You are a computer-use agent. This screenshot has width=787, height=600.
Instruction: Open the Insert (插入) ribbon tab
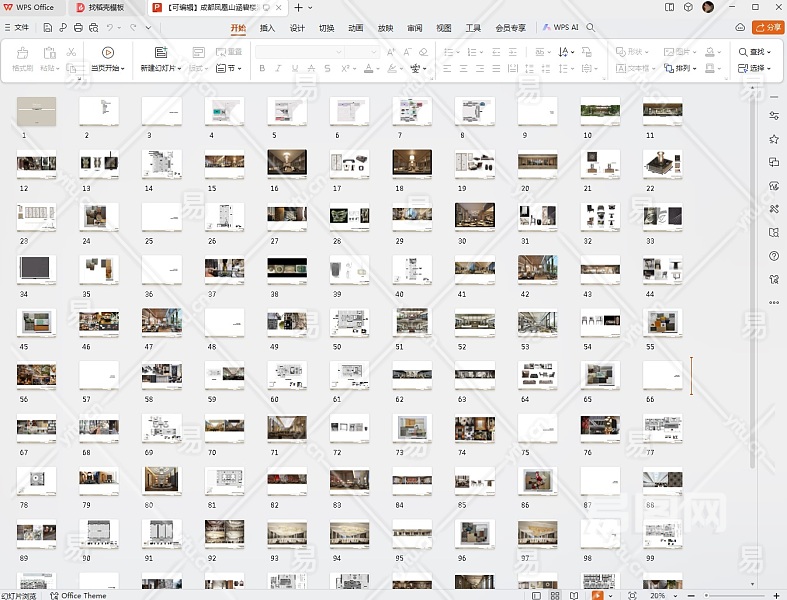(x=267, y=28)
